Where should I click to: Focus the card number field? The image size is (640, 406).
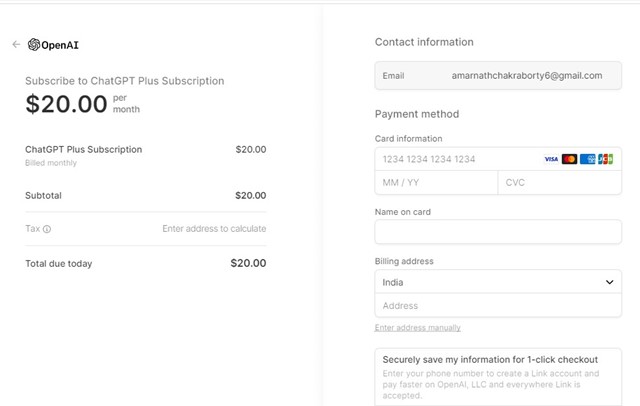498,159
